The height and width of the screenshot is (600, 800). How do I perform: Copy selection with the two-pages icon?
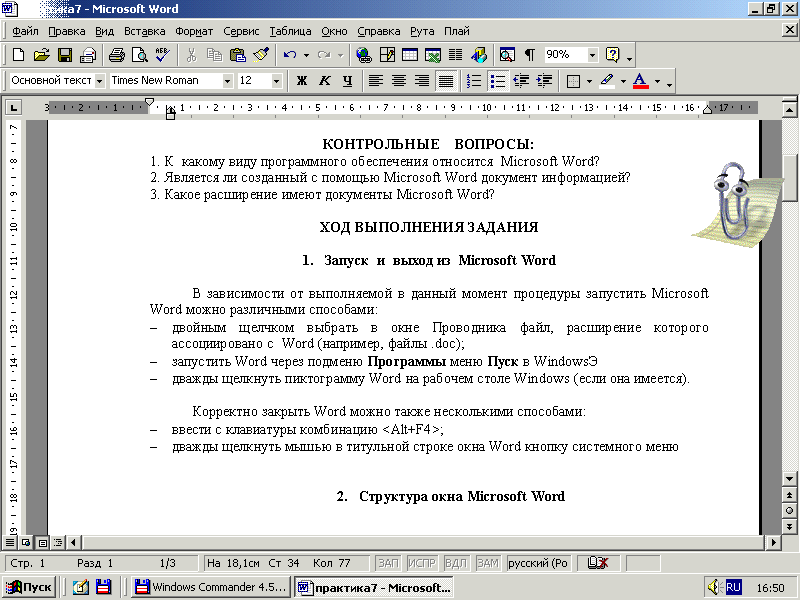(214, 54)
